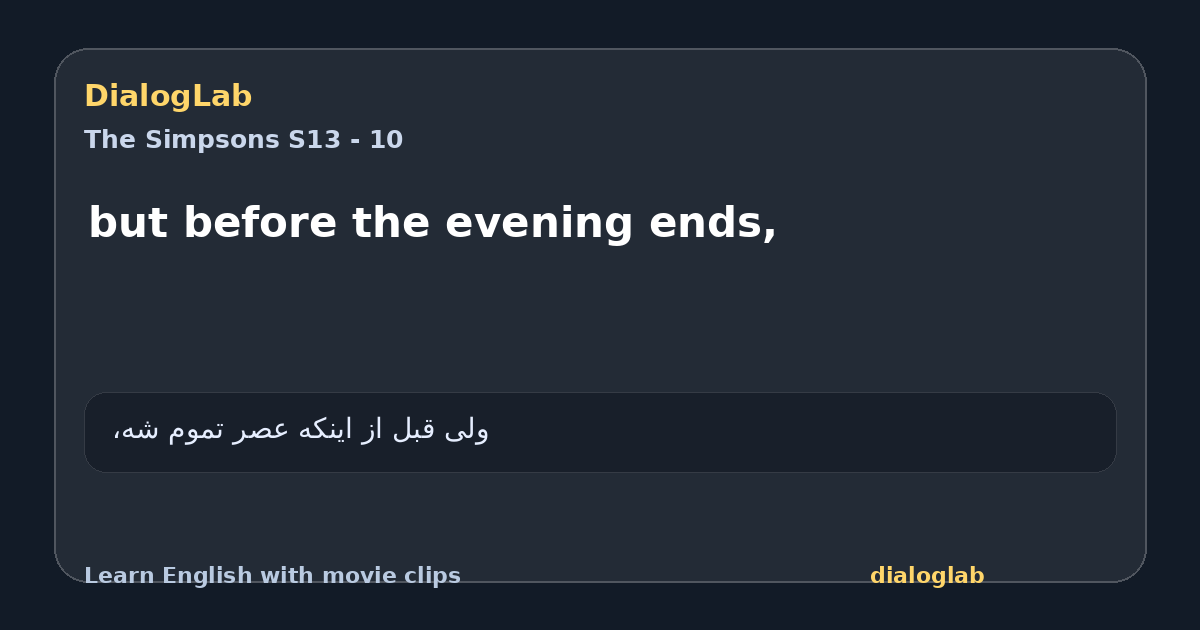The width and height of the screenshot is (1200, 630).
Task: Tap the word "ends," in the subtitle
Action: pyautogui.click(x=713, y=223)
